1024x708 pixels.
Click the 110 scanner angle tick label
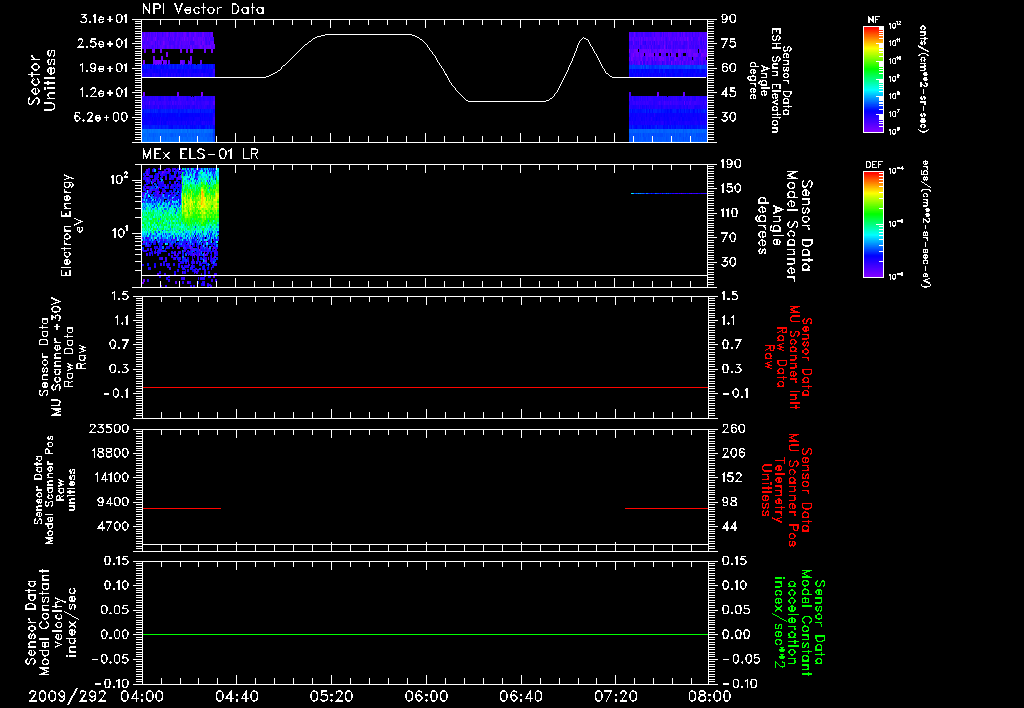coord(732,213)
